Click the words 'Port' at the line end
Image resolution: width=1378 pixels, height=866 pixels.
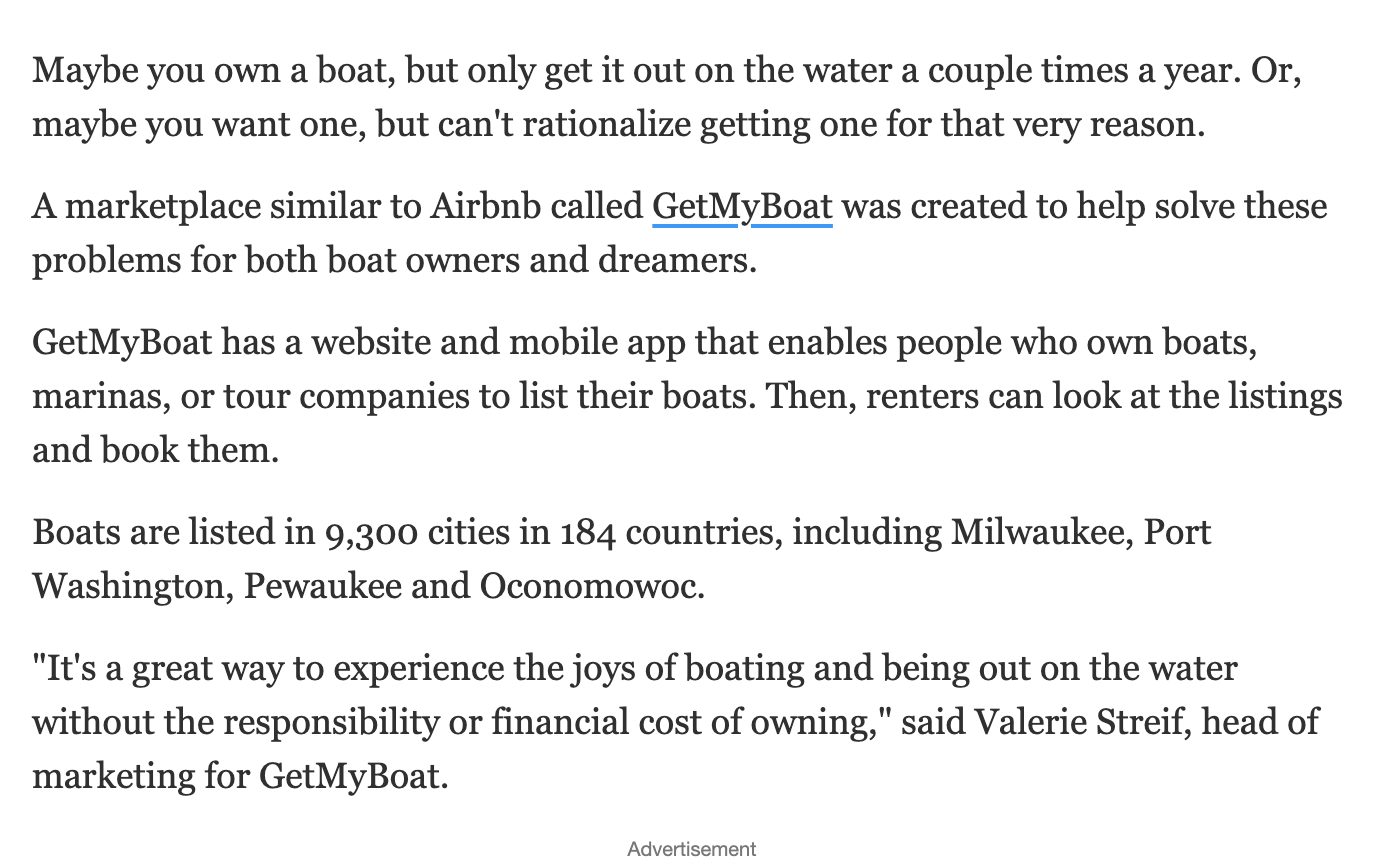click(x=1177, y=532)
